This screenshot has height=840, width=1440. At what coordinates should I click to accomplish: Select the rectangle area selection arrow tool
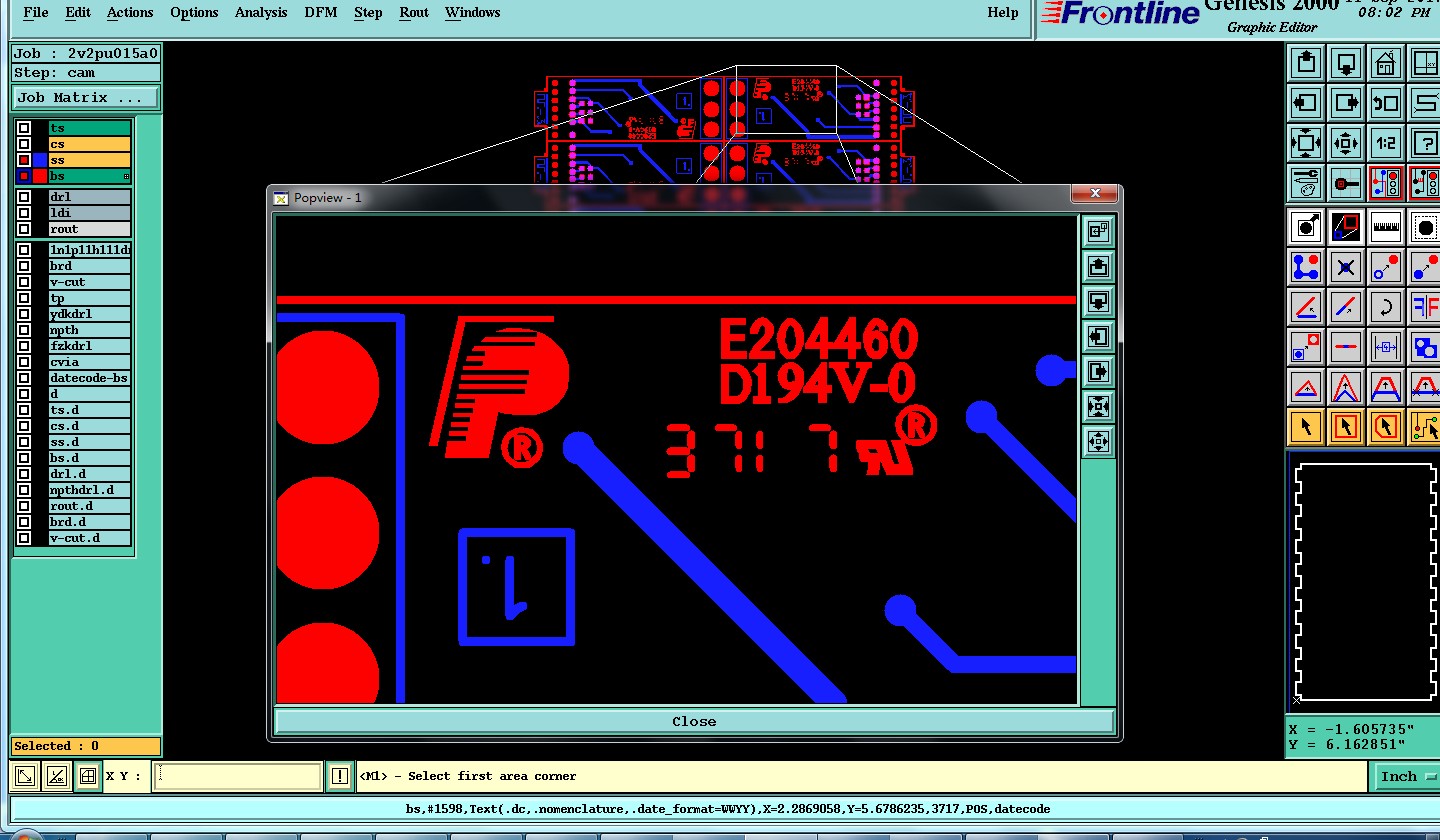point(1346,427)
